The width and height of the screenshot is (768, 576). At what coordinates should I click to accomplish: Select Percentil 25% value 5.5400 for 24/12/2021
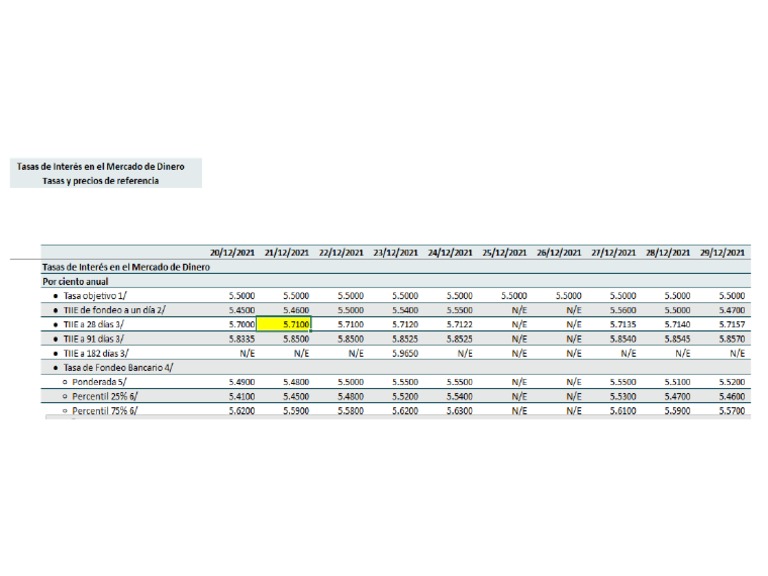click(459, 396)
